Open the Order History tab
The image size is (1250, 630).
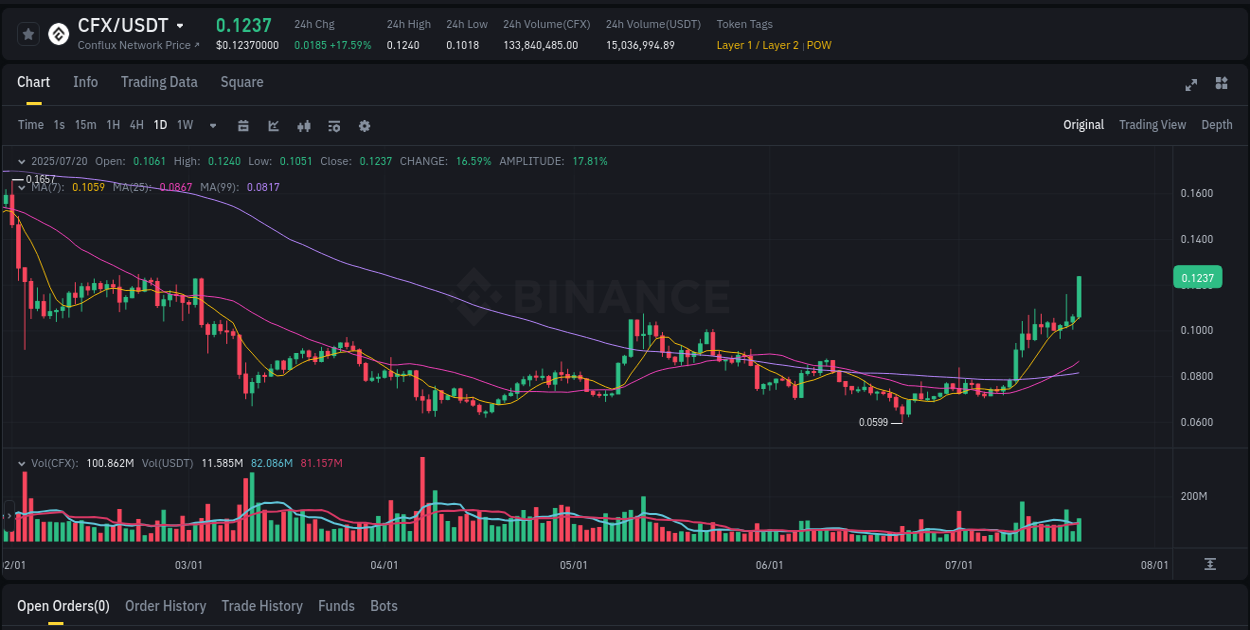[165, 606]
